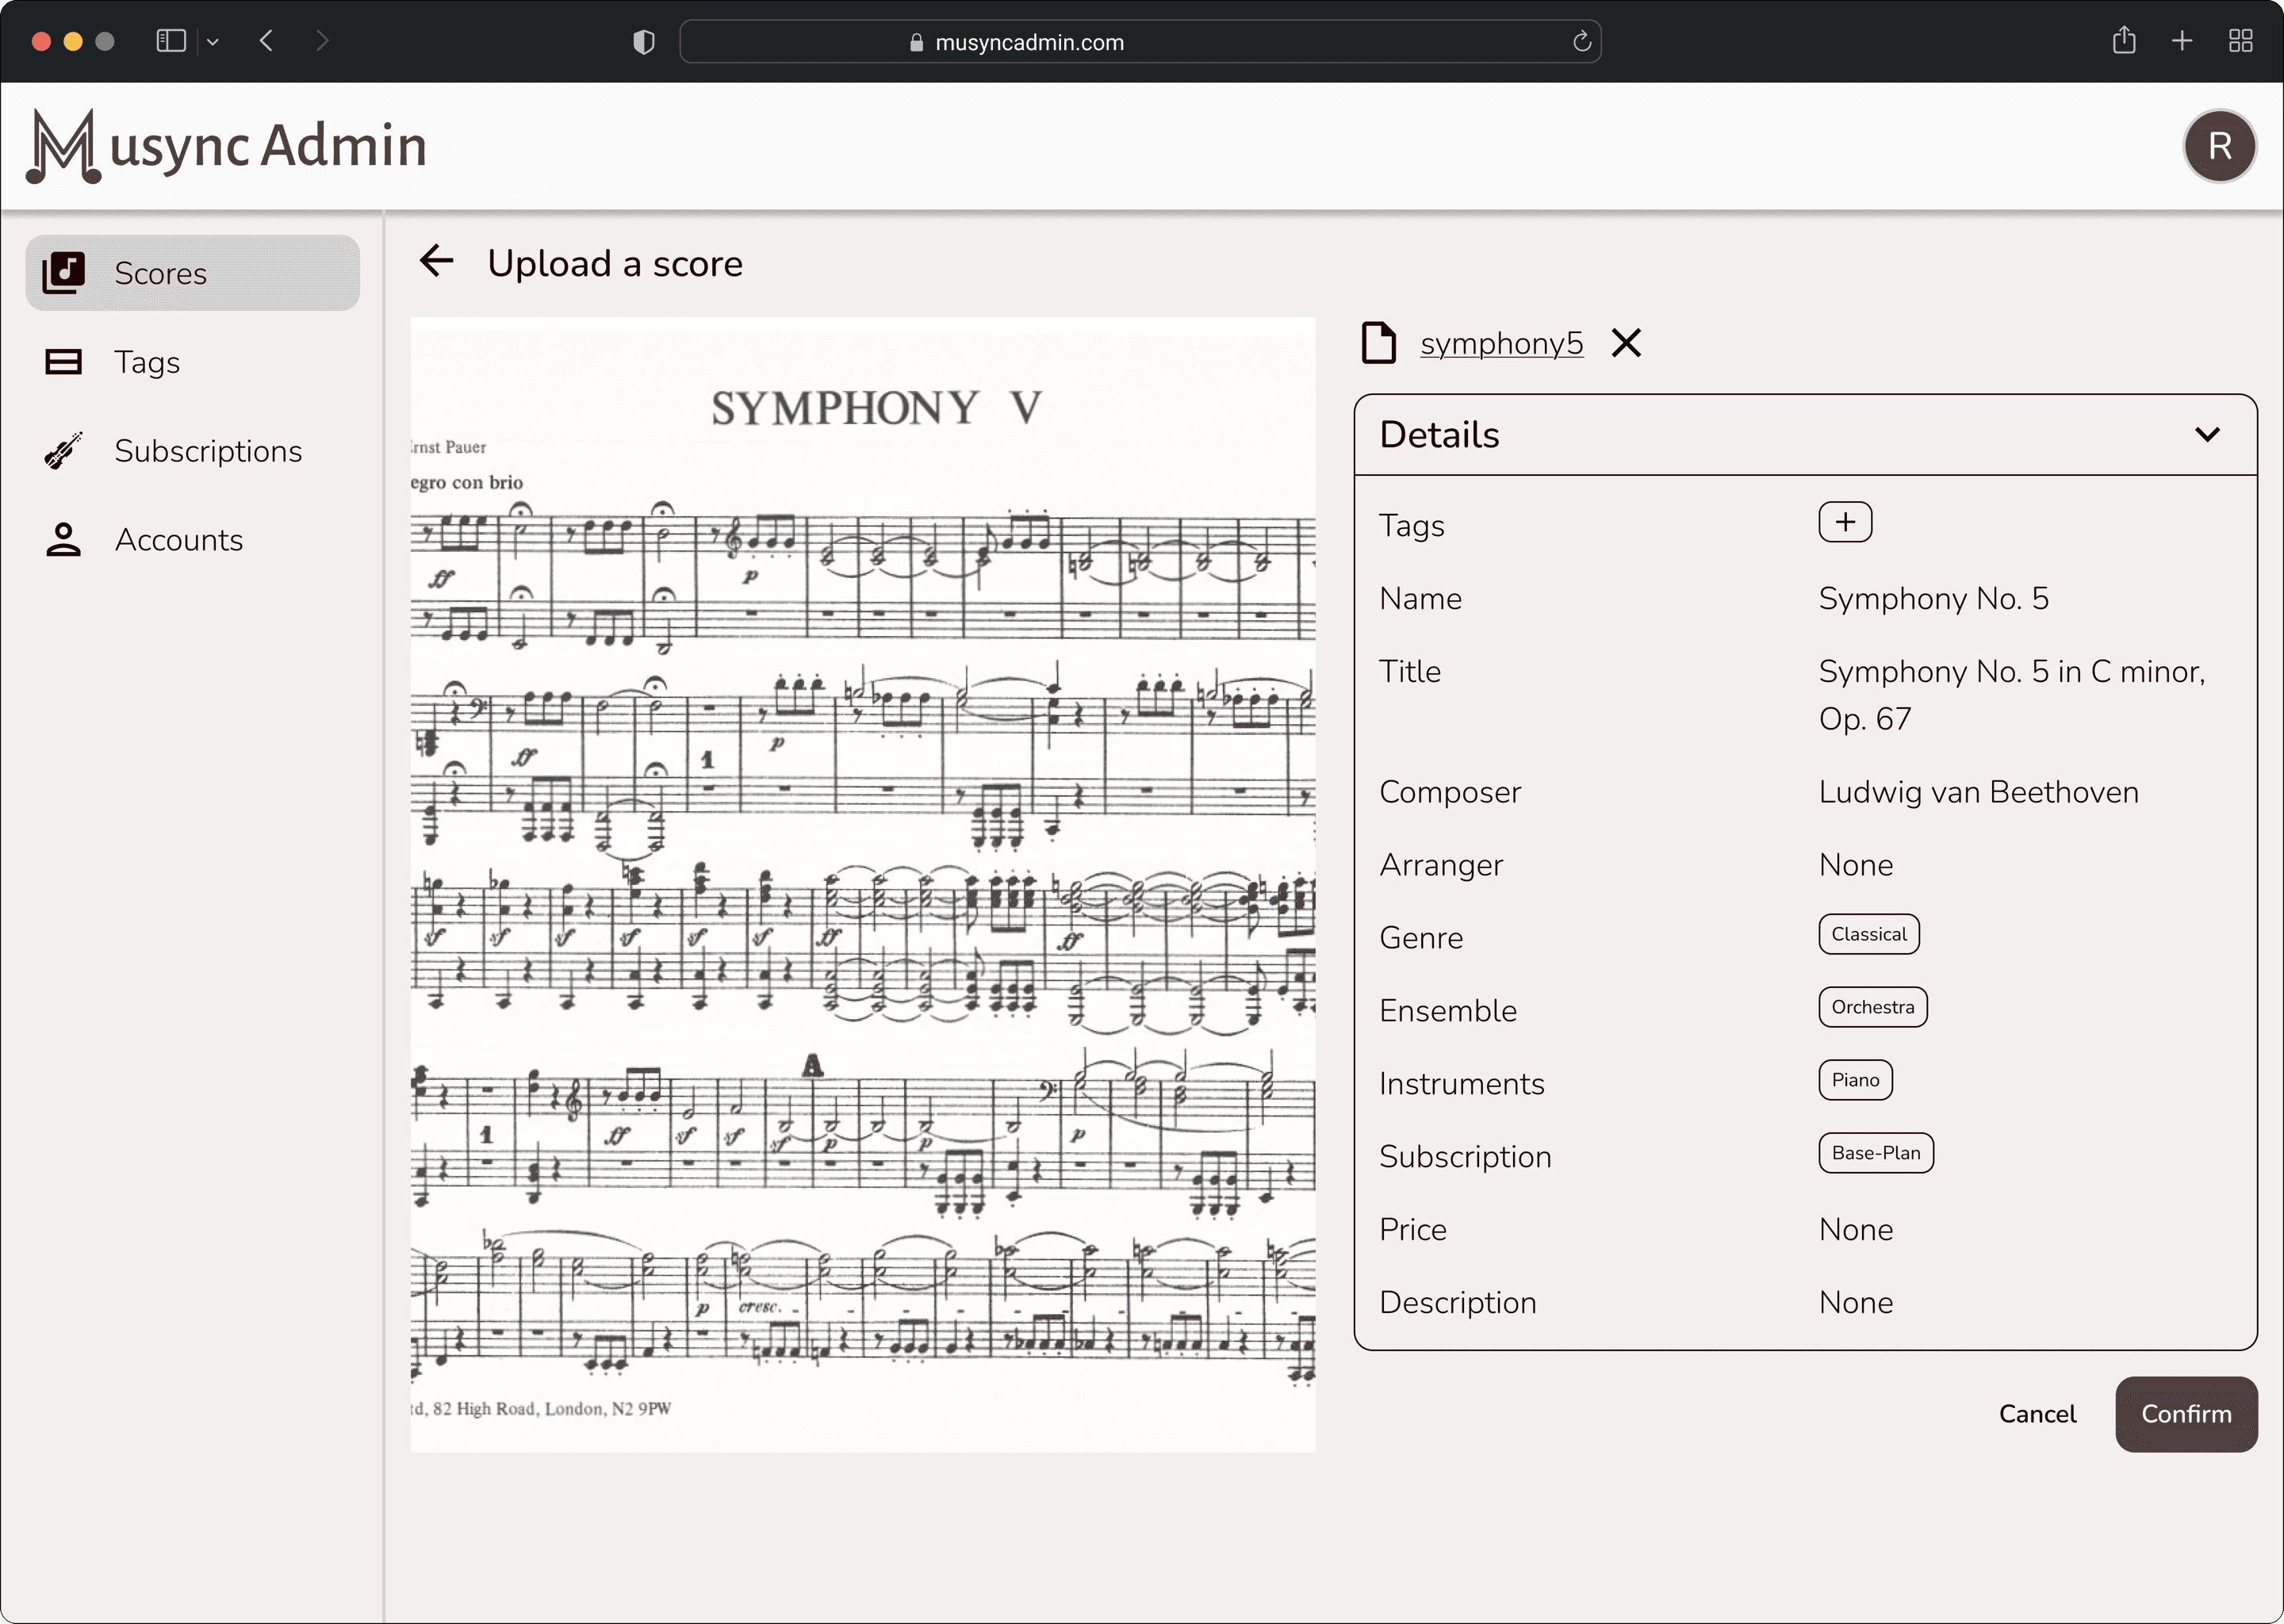Go back in browser history
The image size is (2284, 1624).
266,41
